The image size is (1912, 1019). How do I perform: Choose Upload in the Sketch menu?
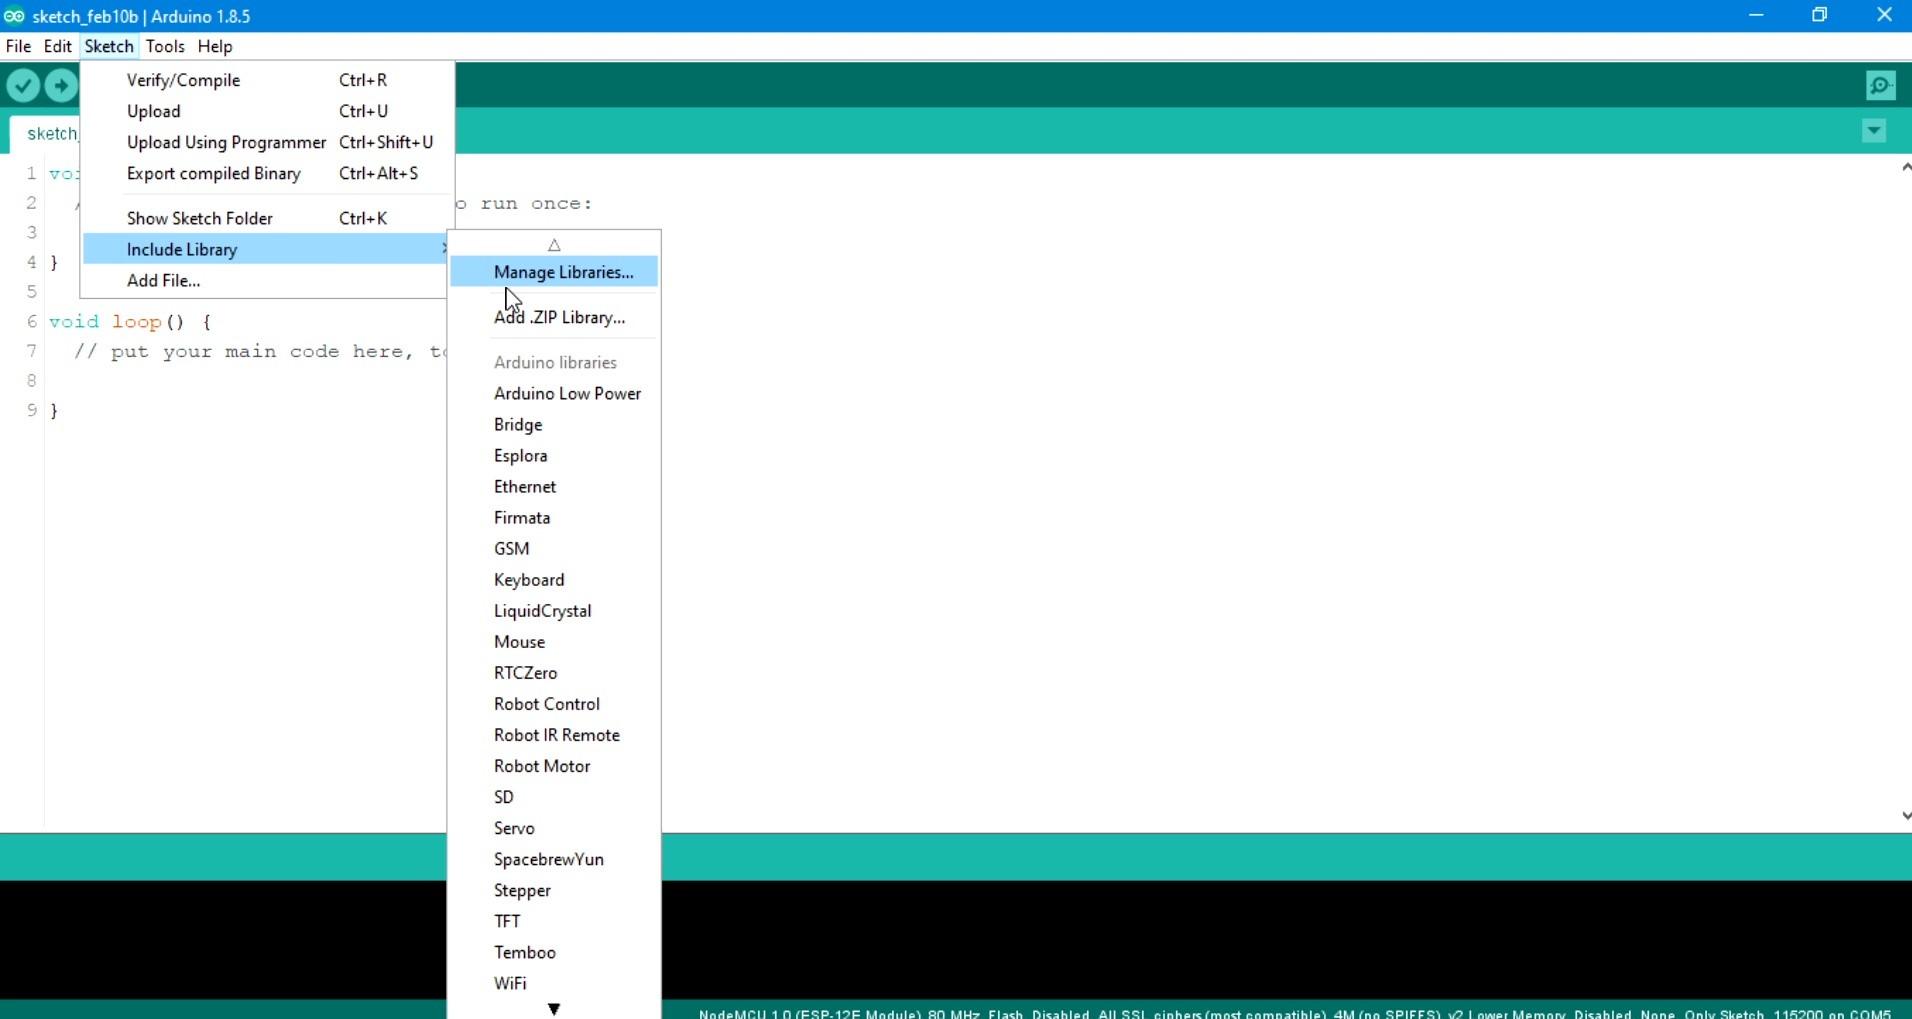pos(267,111)
